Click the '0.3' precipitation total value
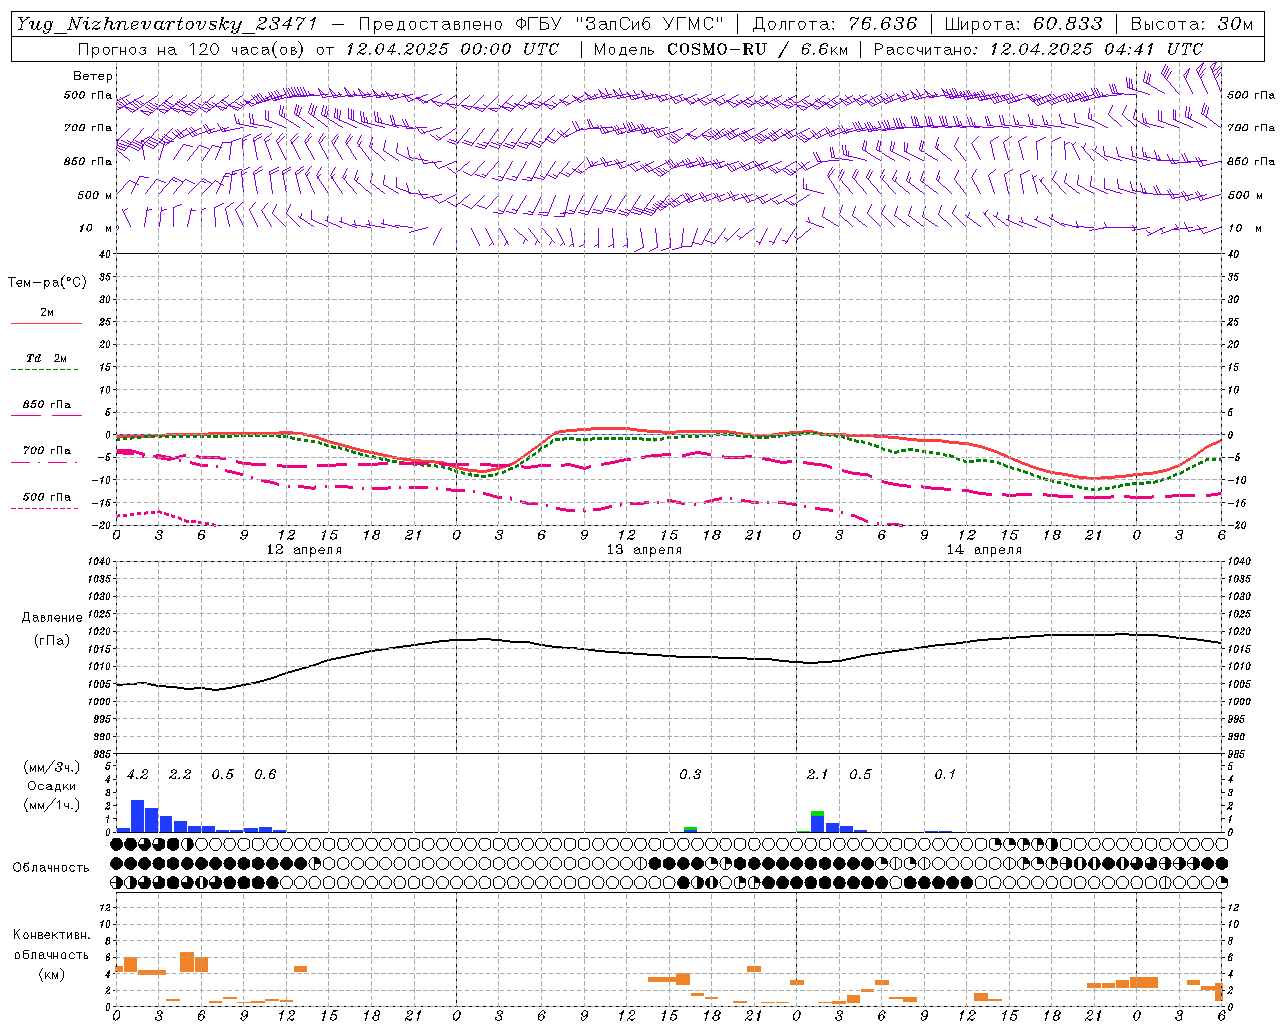This screenshot has width=1280, height=1024. (690, 774)
